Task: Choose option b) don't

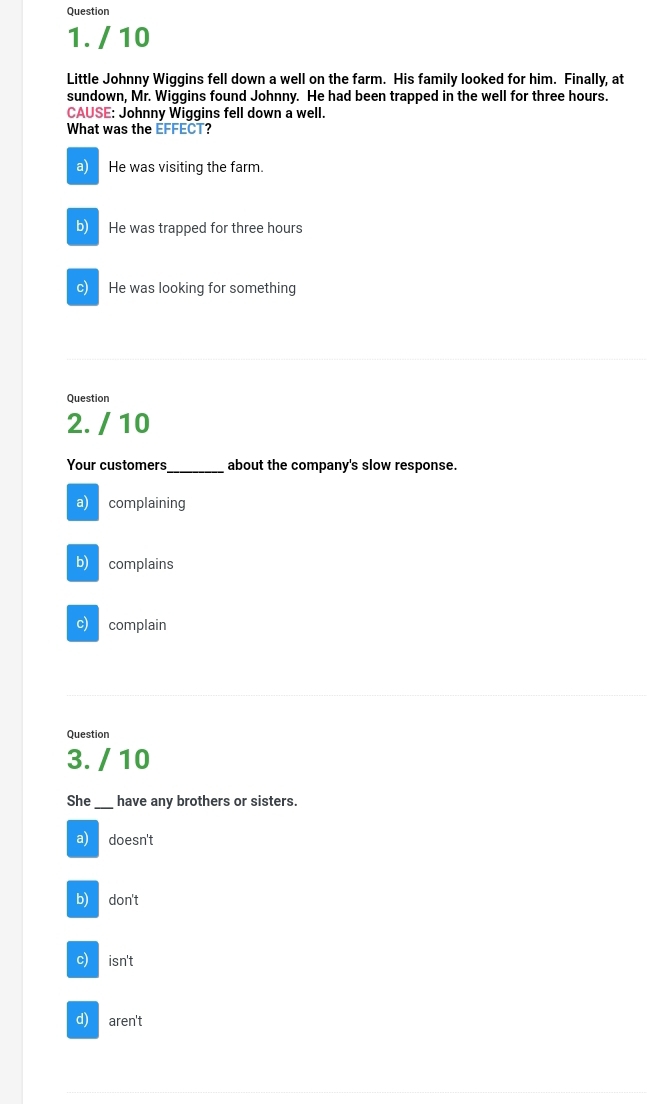Action: pyautogui.click(x=82, y=899)
